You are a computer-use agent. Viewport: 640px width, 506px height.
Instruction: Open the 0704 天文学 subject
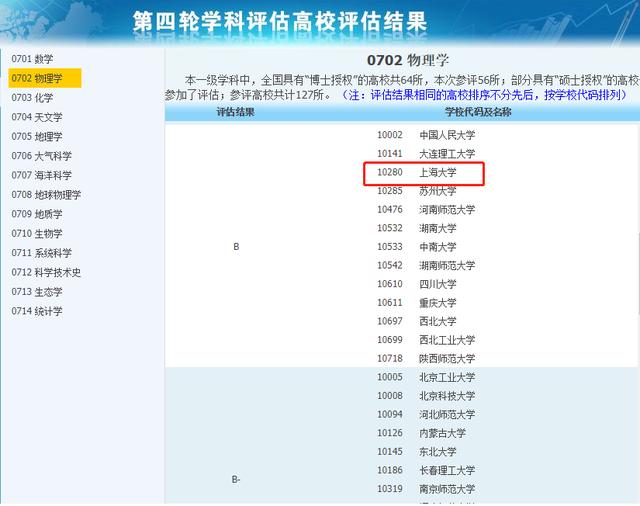tap(37, 117)
